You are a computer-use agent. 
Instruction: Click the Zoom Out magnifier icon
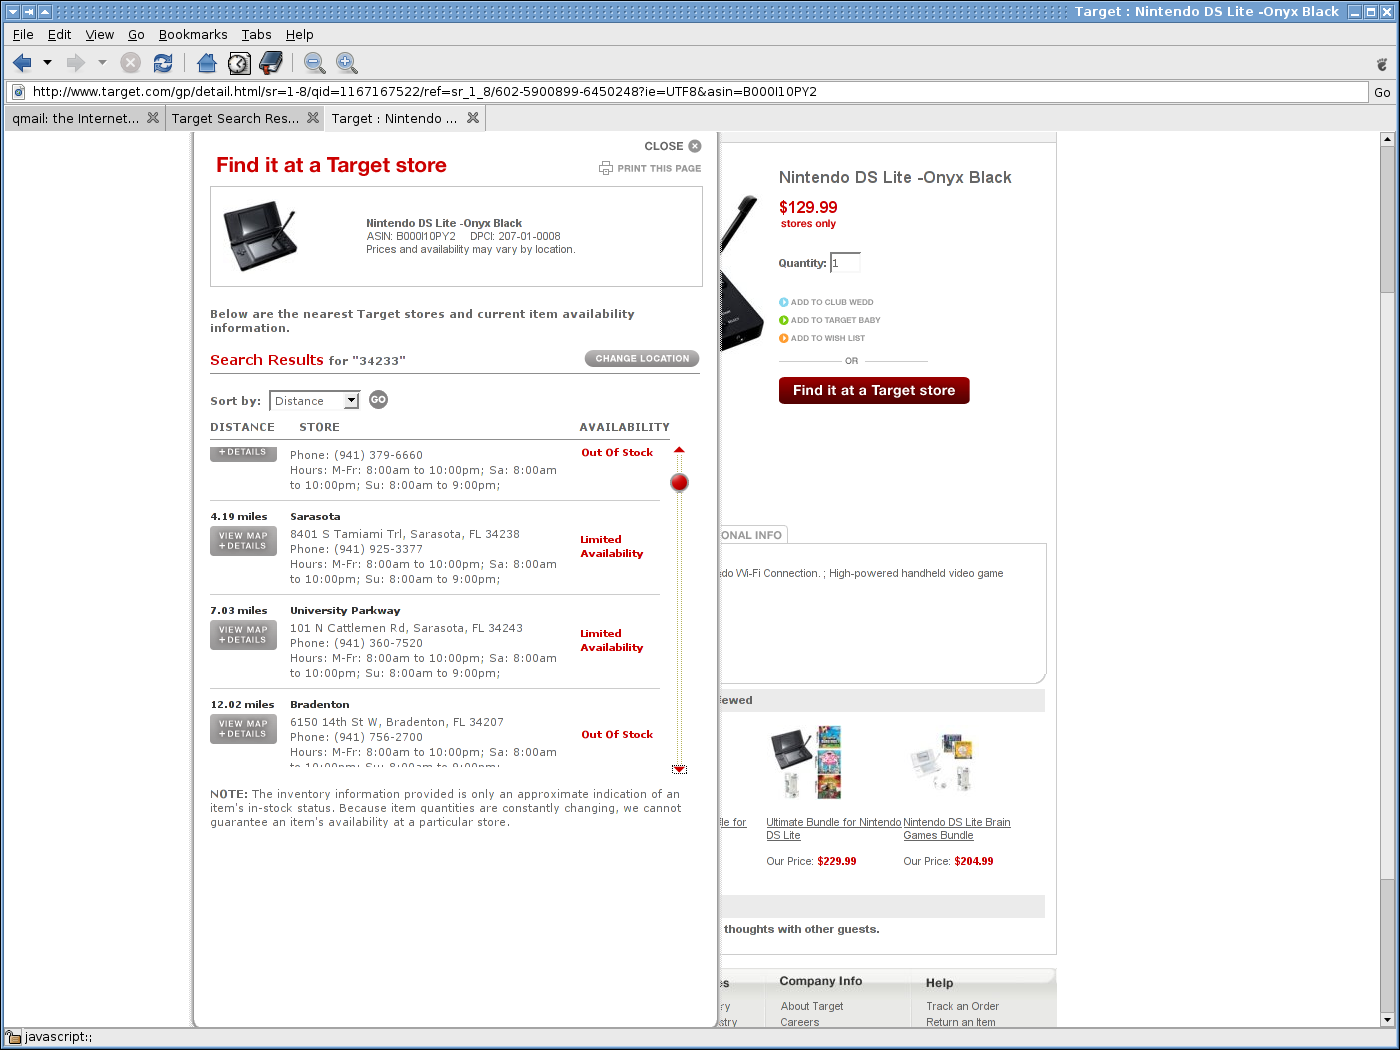(315, 63)
